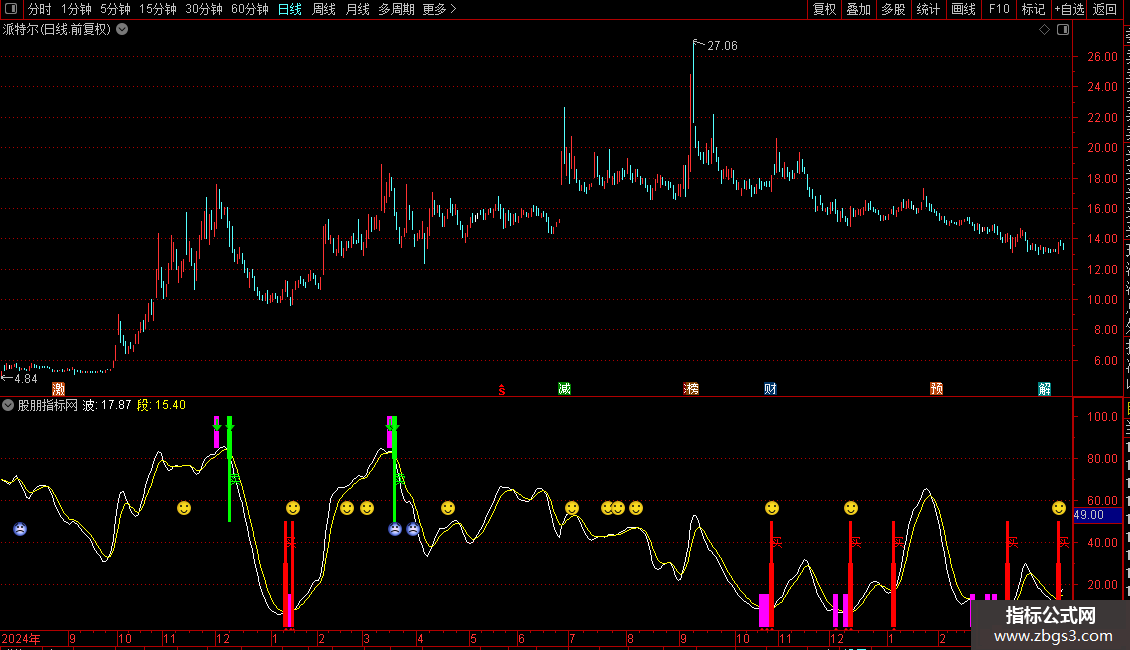Expand the 股朋指标网 indicator panel arrow
Viewport: 1130px width, 650px height.
point(8,405)
